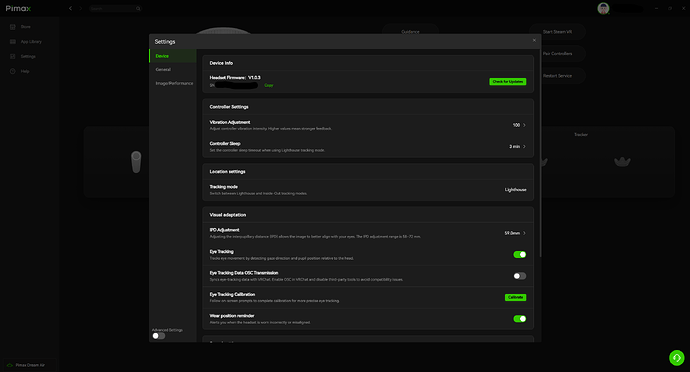Expand Vibration Adjustment value chevron
Viewport: 690px width, 372px height.
click(524, 125)
